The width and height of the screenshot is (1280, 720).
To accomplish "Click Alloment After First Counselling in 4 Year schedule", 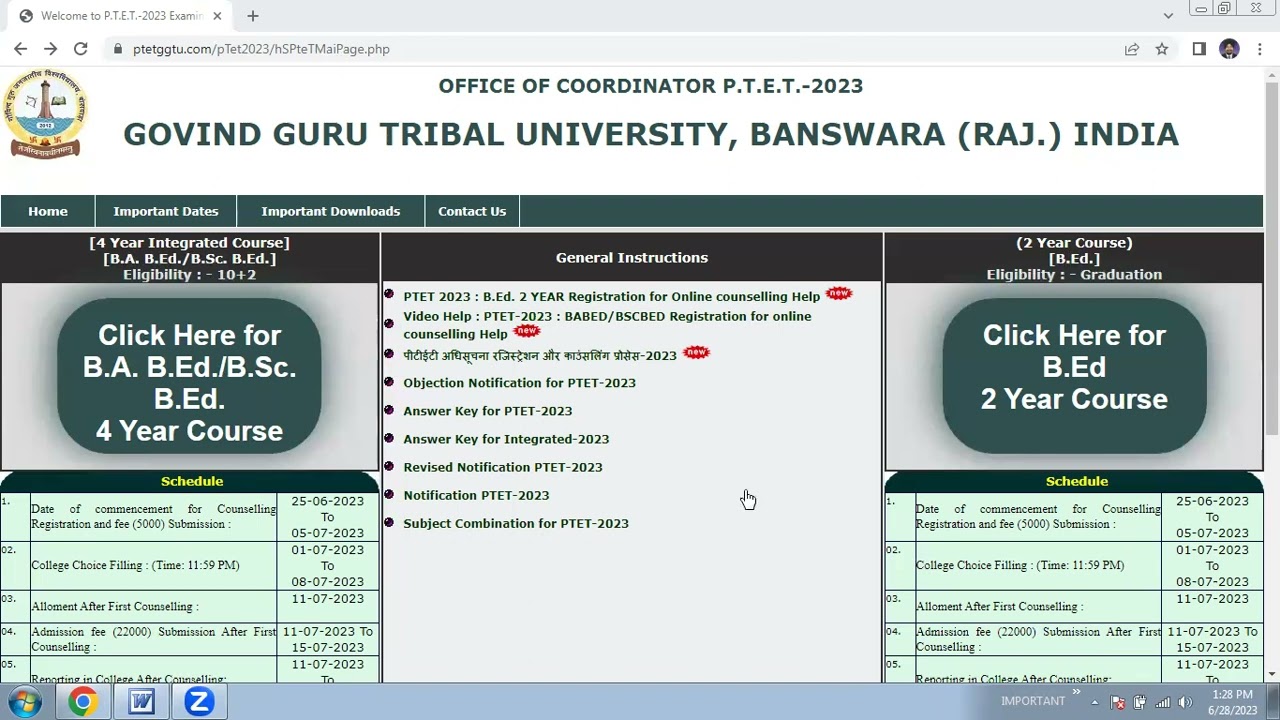I will coord(189,606).
